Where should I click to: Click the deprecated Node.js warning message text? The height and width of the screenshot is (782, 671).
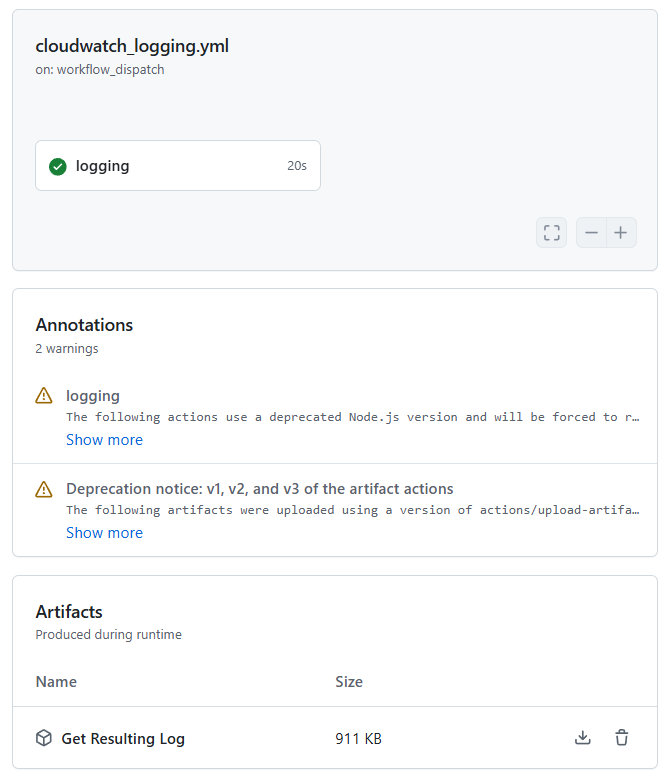pyautogui.click(x=352, y=417)
